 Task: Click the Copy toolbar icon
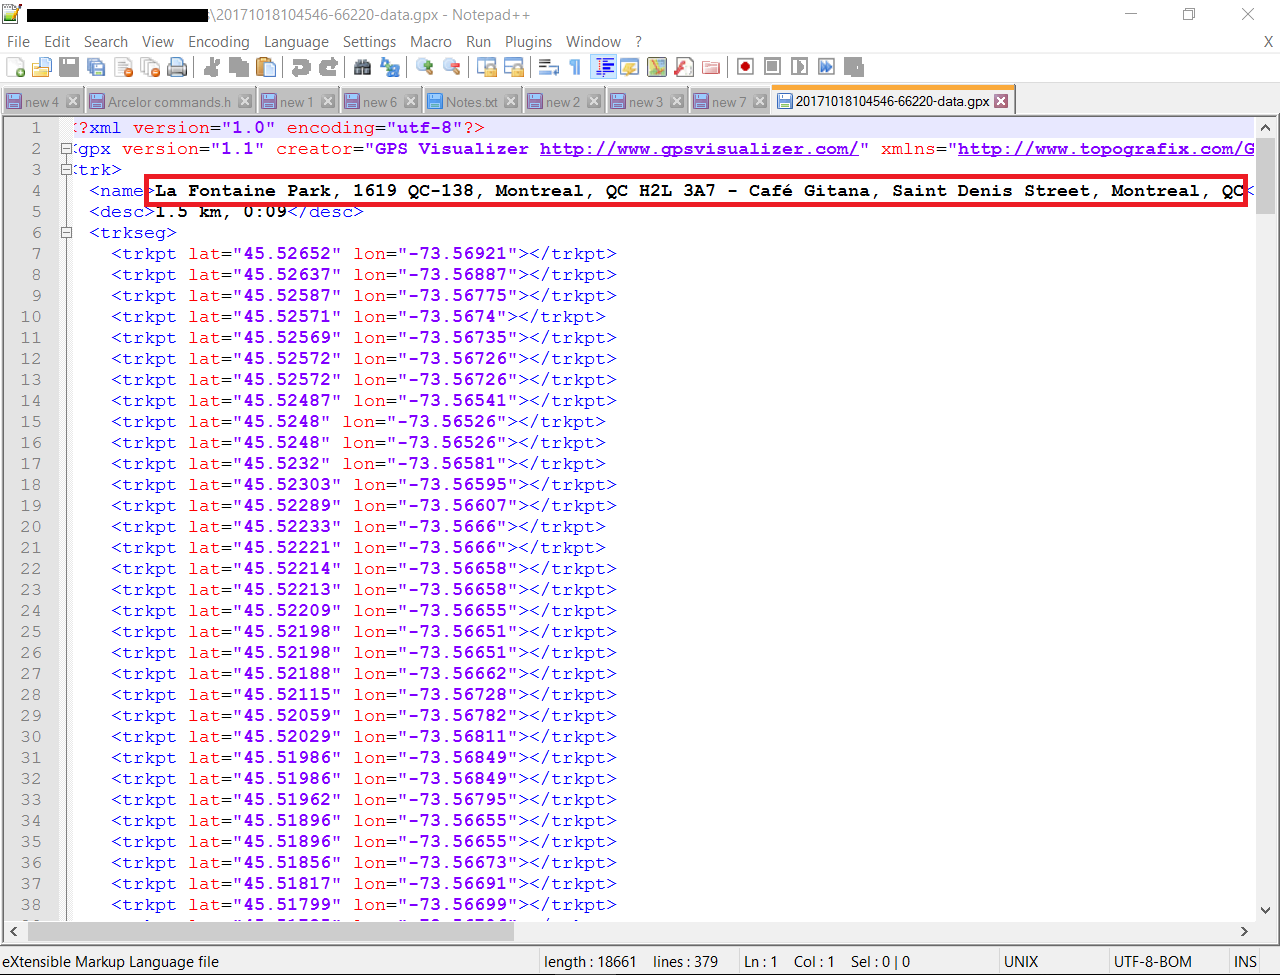239,67
